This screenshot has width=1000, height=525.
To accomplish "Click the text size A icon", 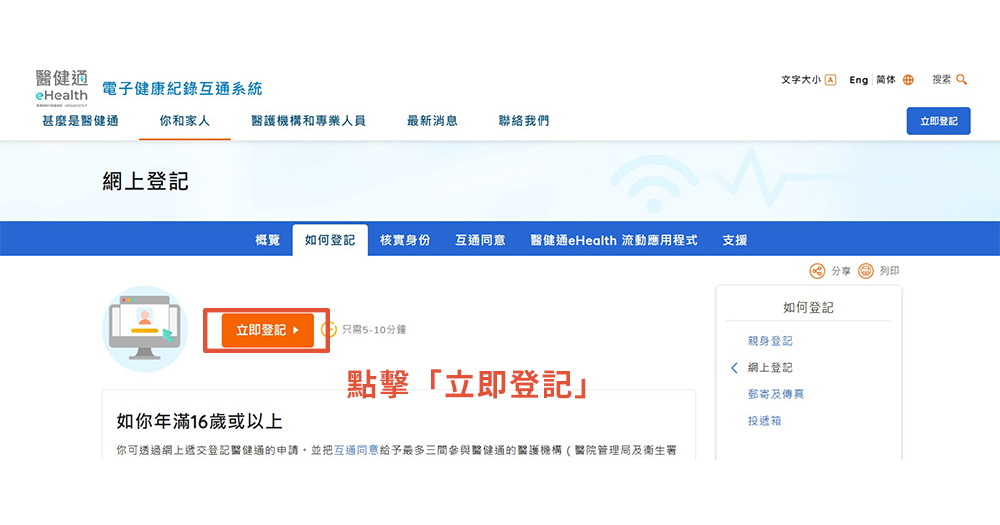I will 830,80.
